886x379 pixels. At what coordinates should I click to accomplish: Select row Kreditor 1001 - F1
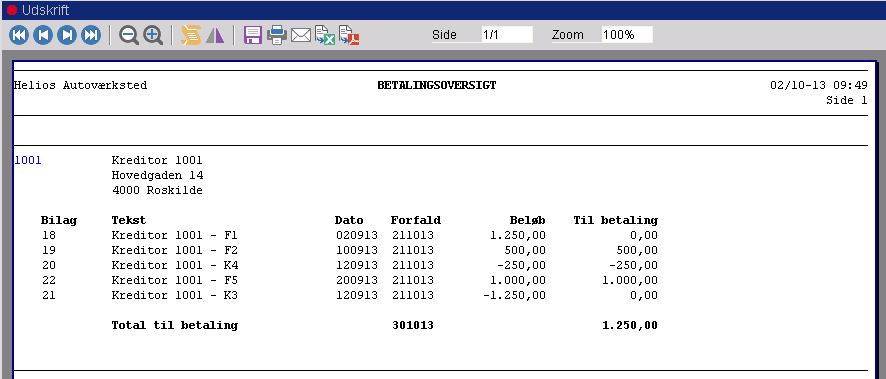(349, 236)
